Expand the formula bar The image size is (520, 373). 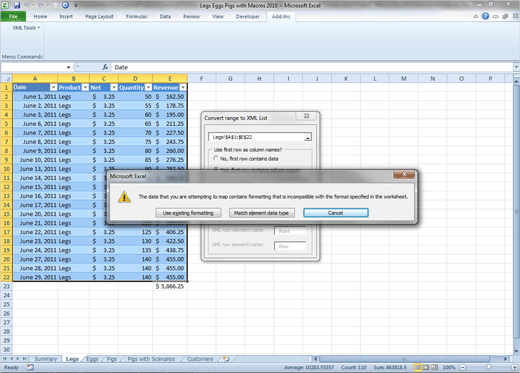click(x=516, y=67)
